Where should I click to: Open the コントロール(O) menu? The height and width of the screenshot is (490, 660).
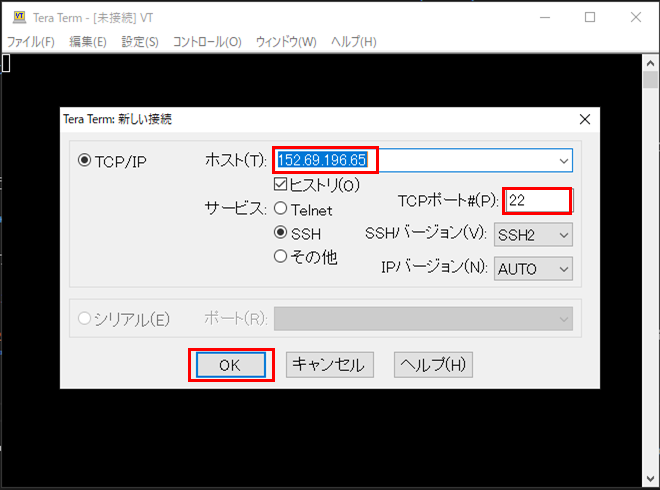pos(207,42)
